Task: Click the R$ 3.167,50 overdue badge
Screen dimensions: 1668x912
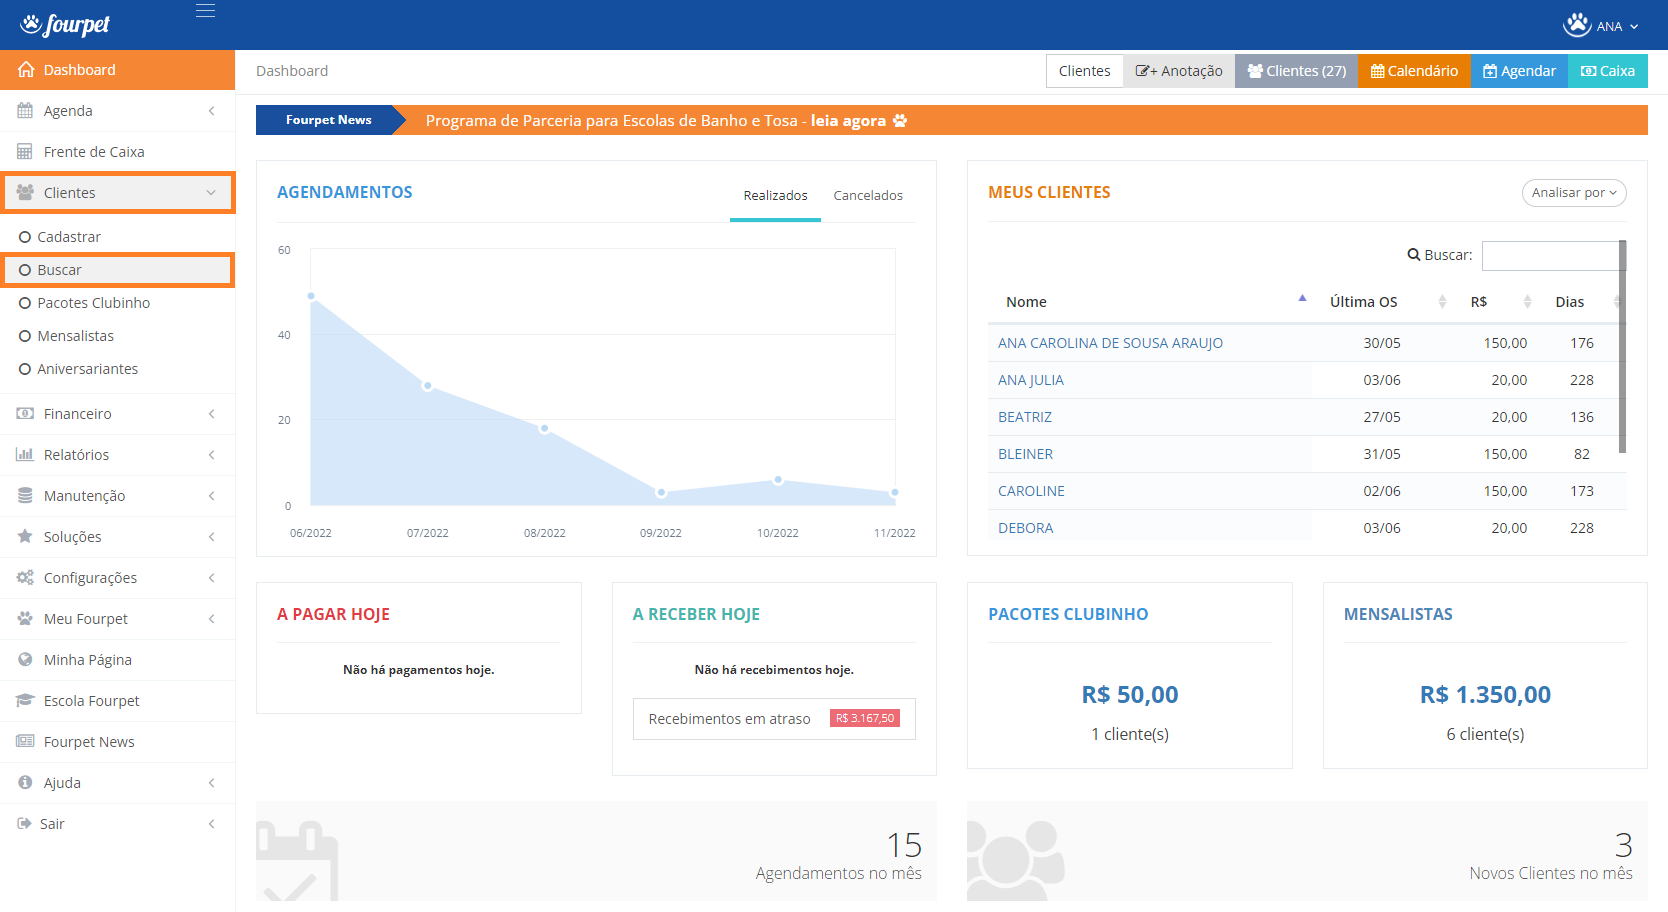Action: point(865,719)
